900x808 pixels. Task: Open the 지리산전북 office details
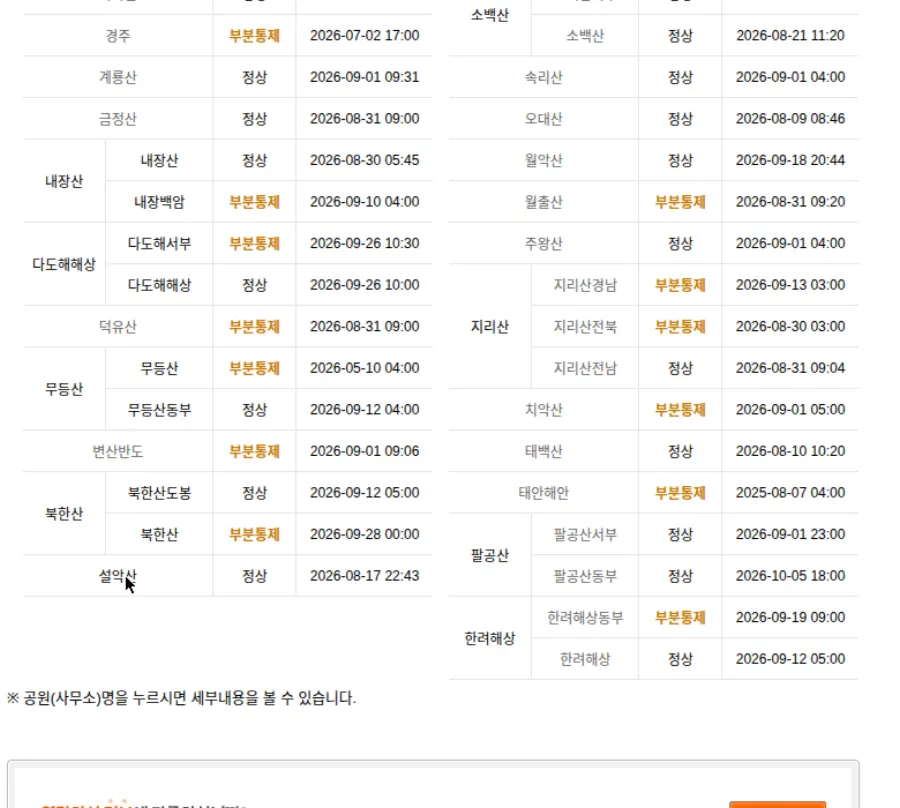pos(585,327)
